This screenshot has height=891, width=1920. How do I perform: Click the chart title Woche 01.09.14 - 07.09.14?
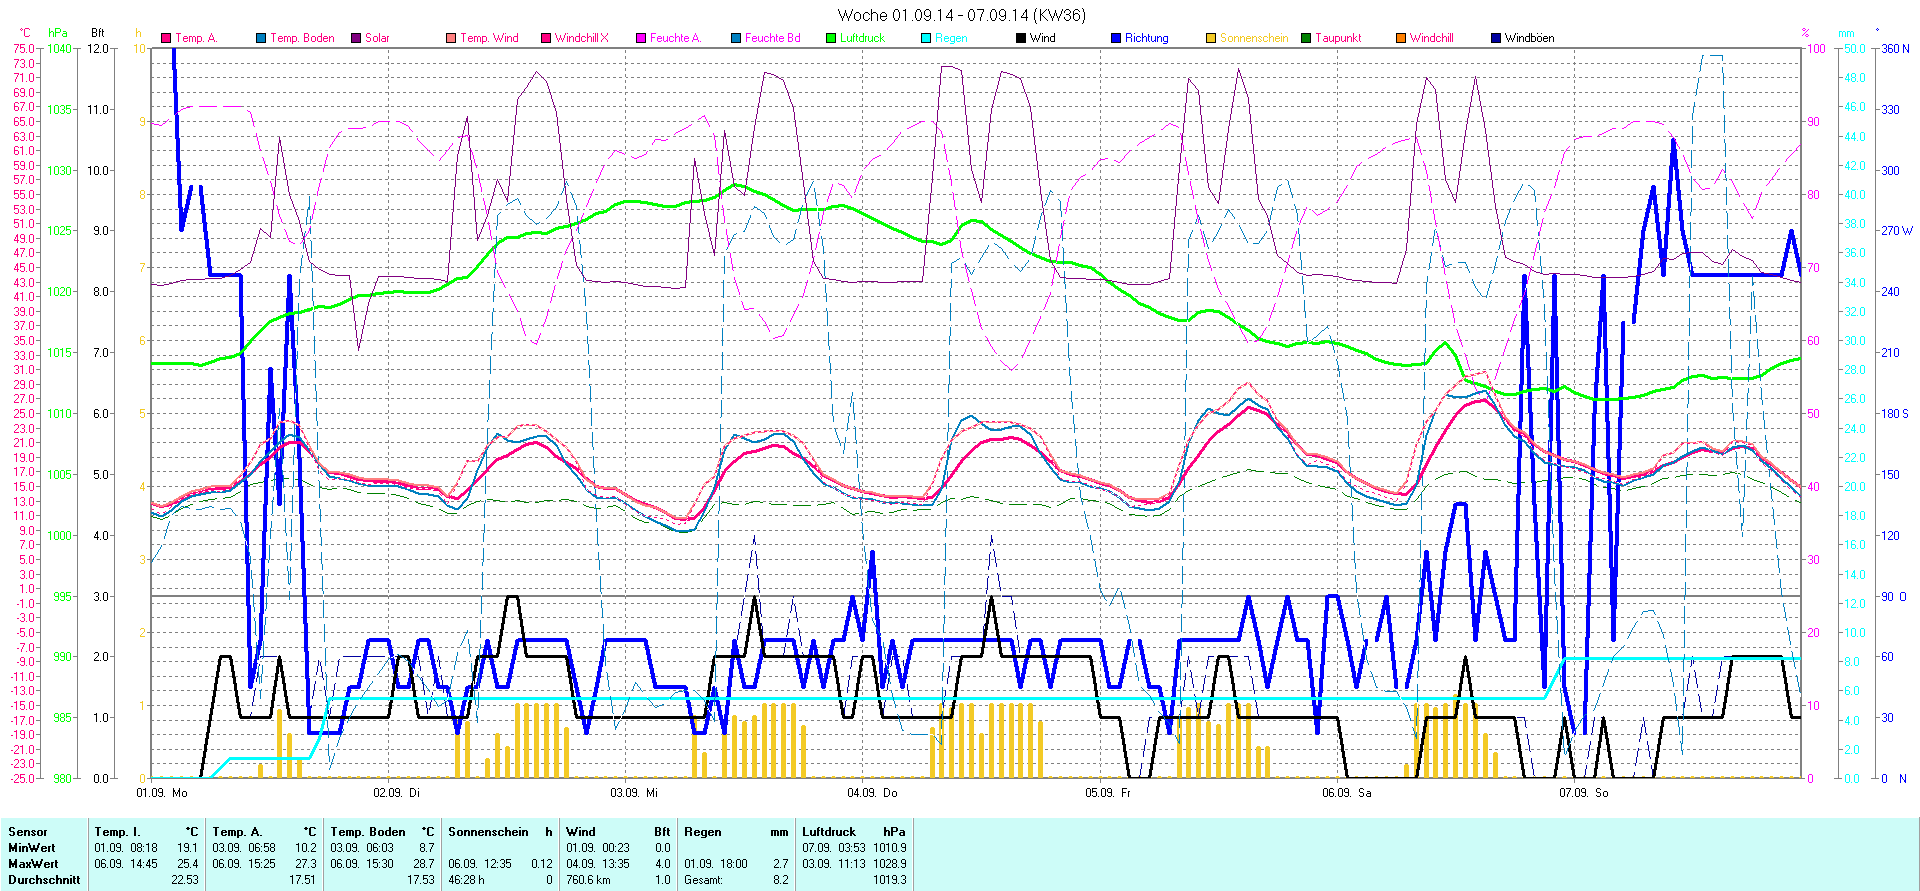tap(960, 15)
